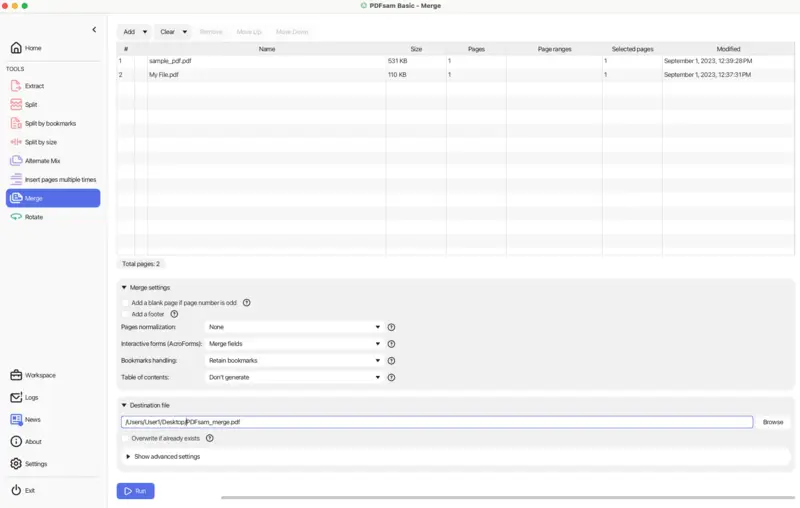Open the Settings gear icon
800x508 pixels.
(x=16, y=464)
